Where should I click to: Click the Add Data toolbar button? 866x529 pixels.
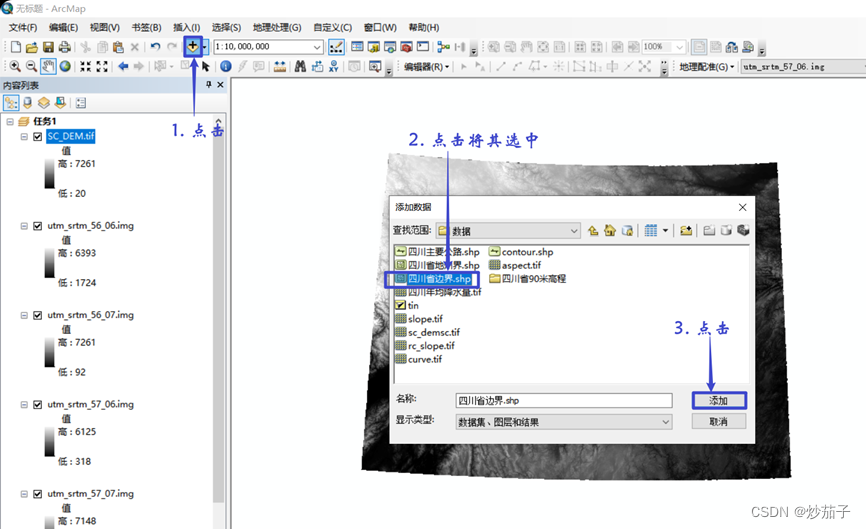click(x=192, y=46)
